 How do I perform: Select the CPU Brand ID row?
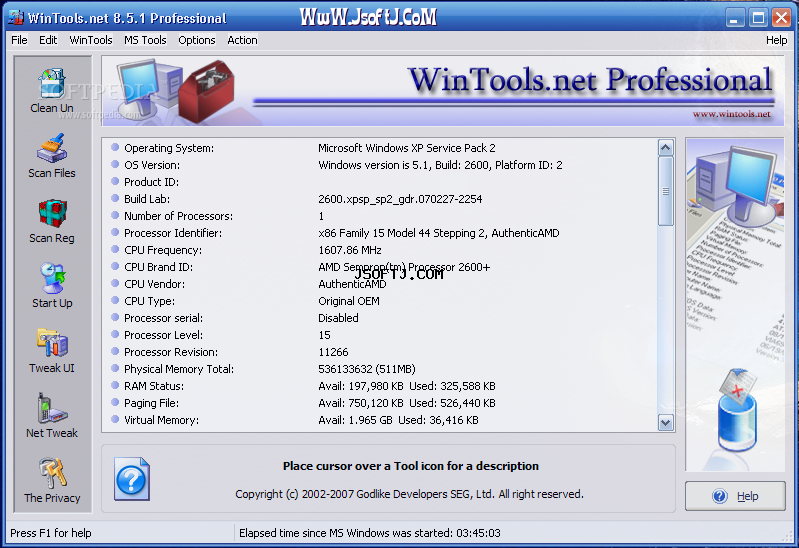[381, 267]
